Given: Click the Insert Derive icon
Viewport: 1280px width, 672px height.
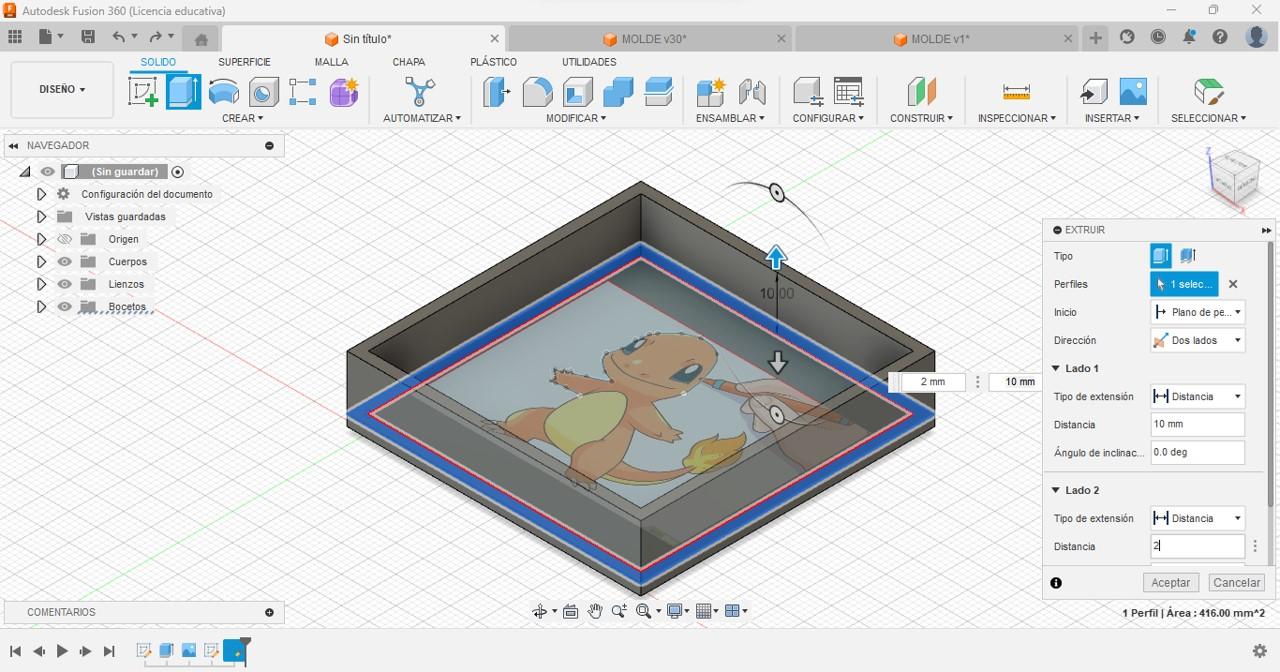Looking at the screenshot, I should [x=1093, y=92].
